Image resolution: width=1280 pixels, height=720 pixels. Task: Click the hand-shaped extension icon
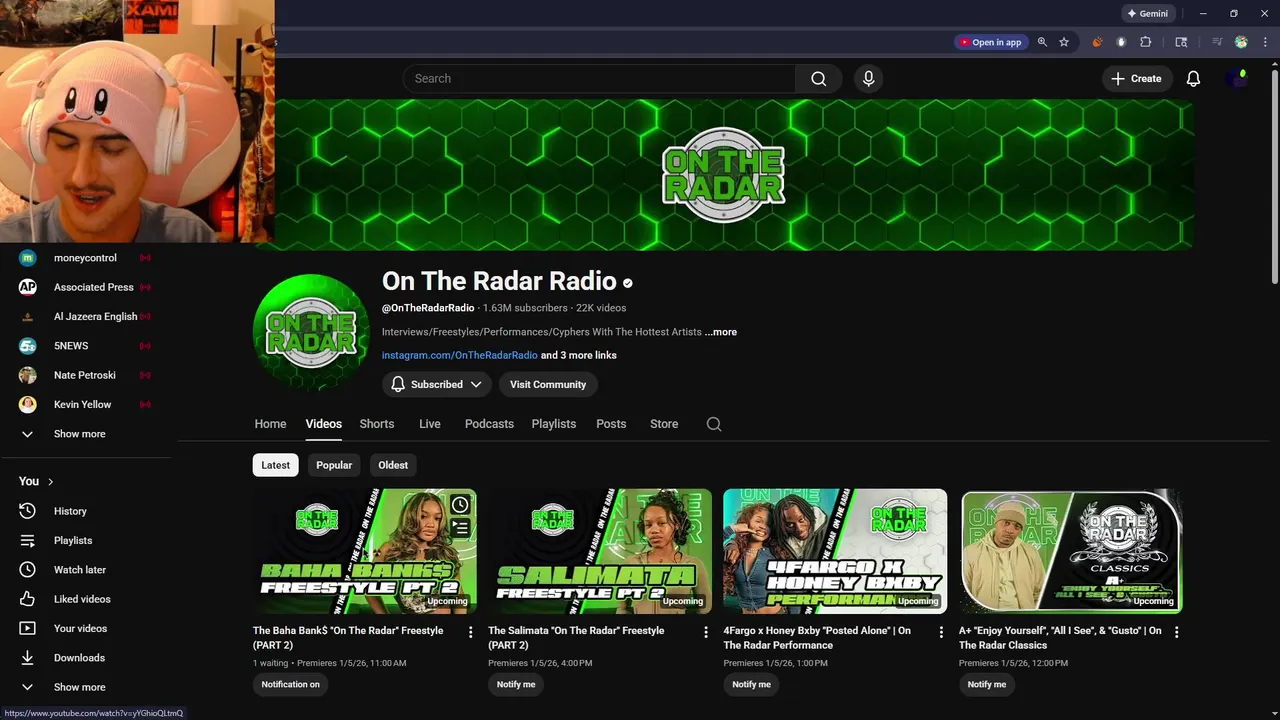pyautogui.click(x=1121, y=42)
